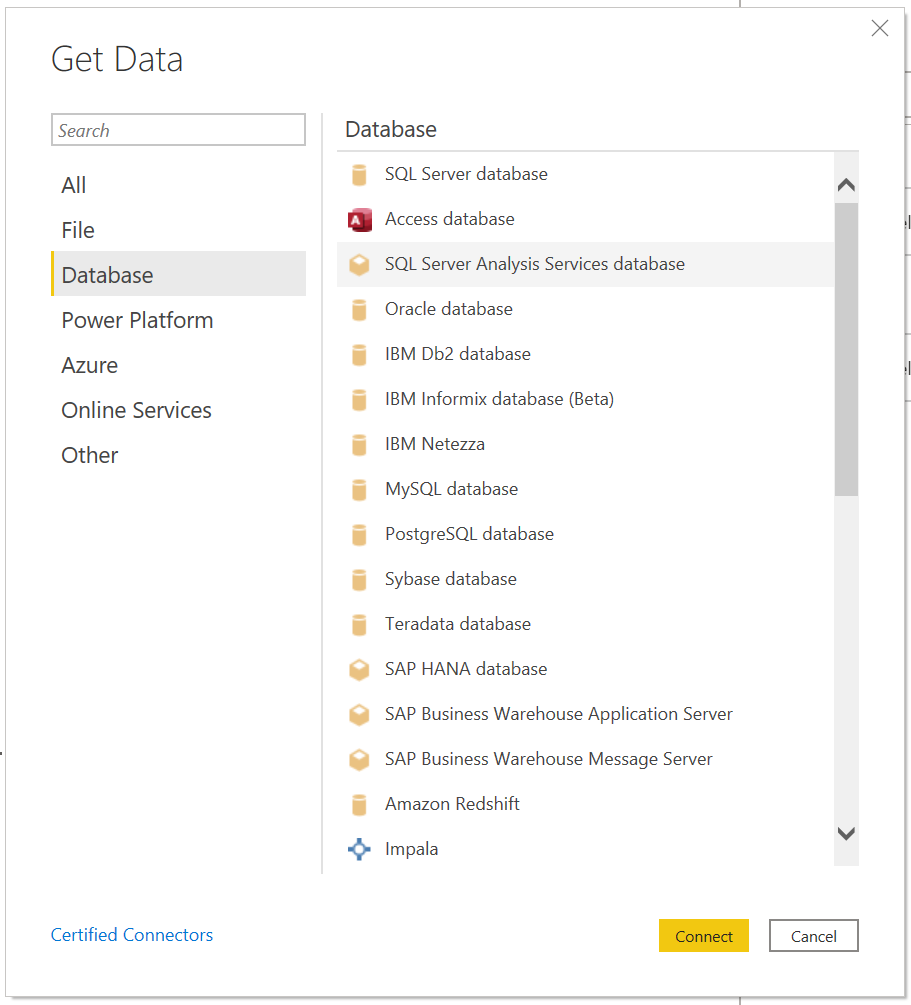Viewport: 911px width, 1005px height.
Task: Click the Amazon Redshift cylinder icon
Action: (x=359, y=805)
